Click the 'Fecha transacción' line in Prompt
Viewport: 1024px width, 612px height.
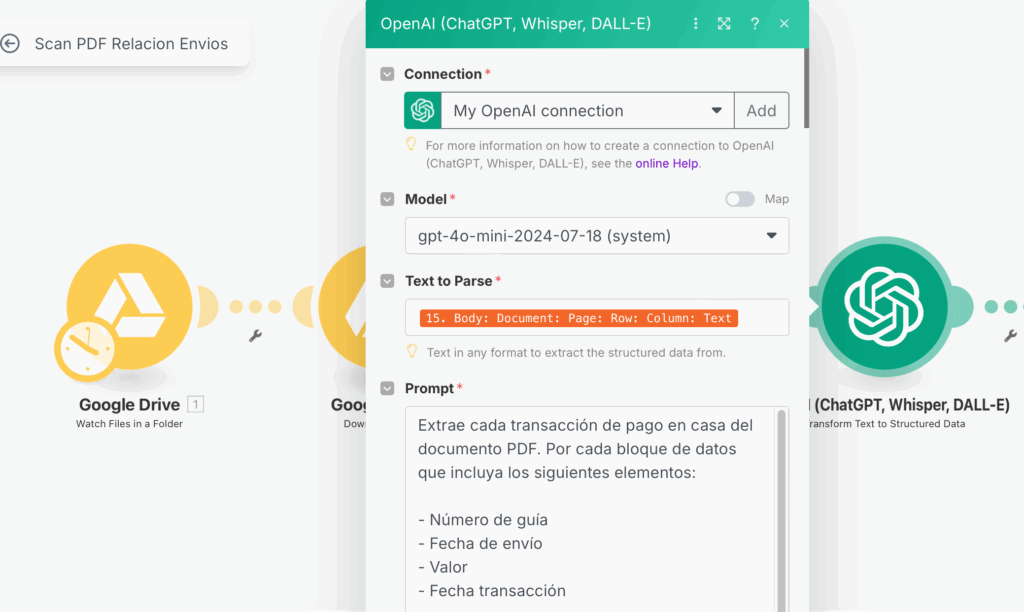point(492,590)
